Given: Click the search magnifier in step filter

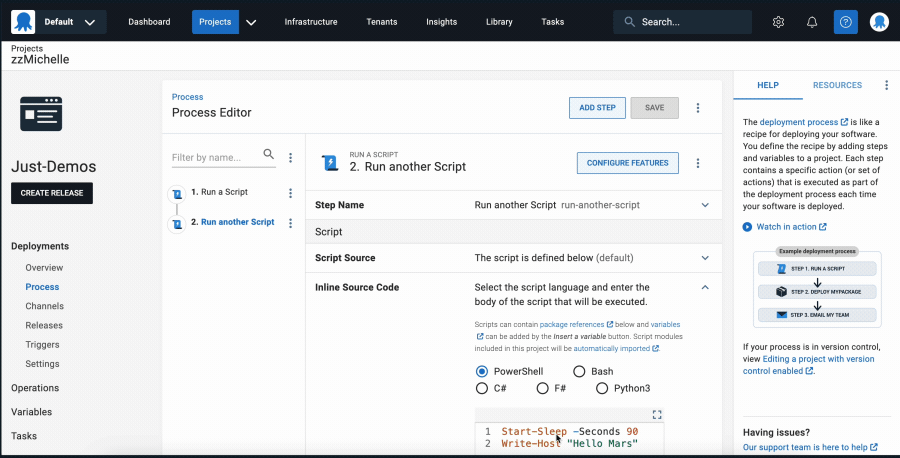Looking at the screenshot, I should coord(269,154).
